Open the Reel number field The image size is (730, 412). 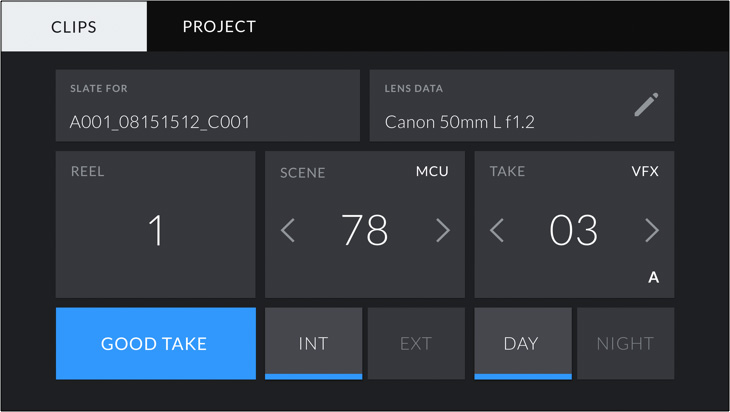pos(155,231)
